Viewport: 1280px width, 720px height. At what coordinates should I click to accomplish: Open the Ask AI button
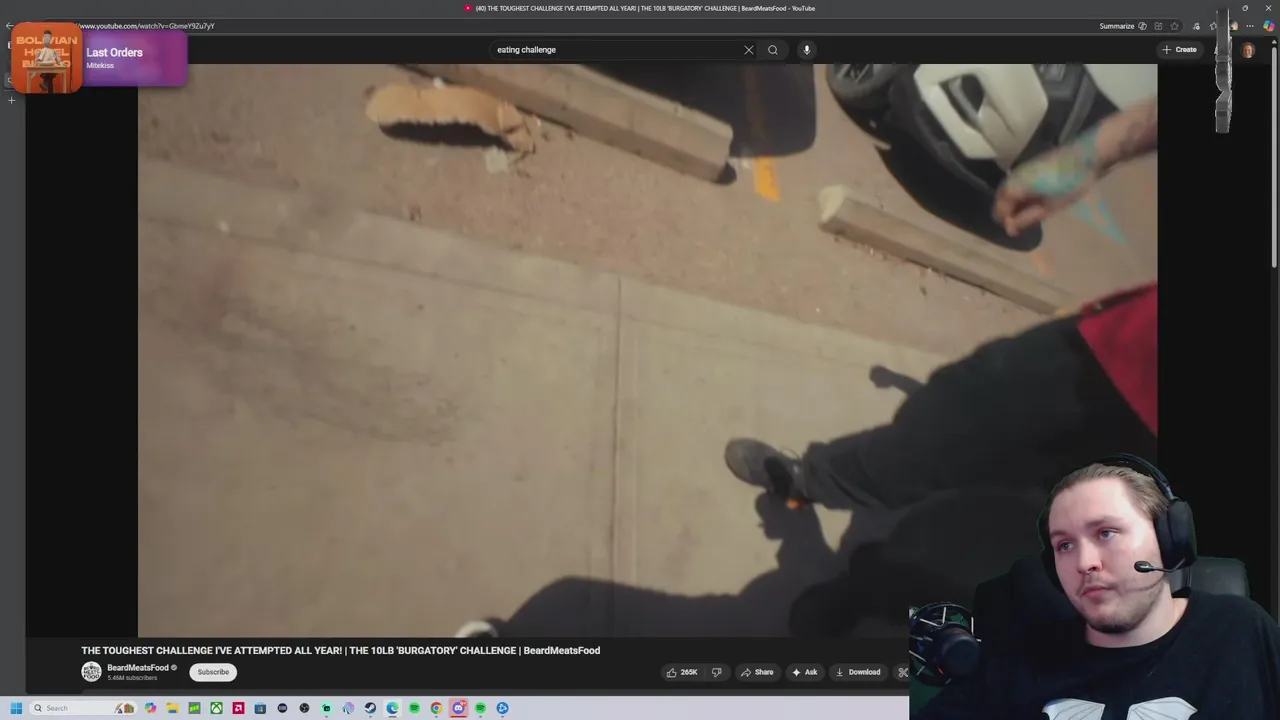[805, 672]
